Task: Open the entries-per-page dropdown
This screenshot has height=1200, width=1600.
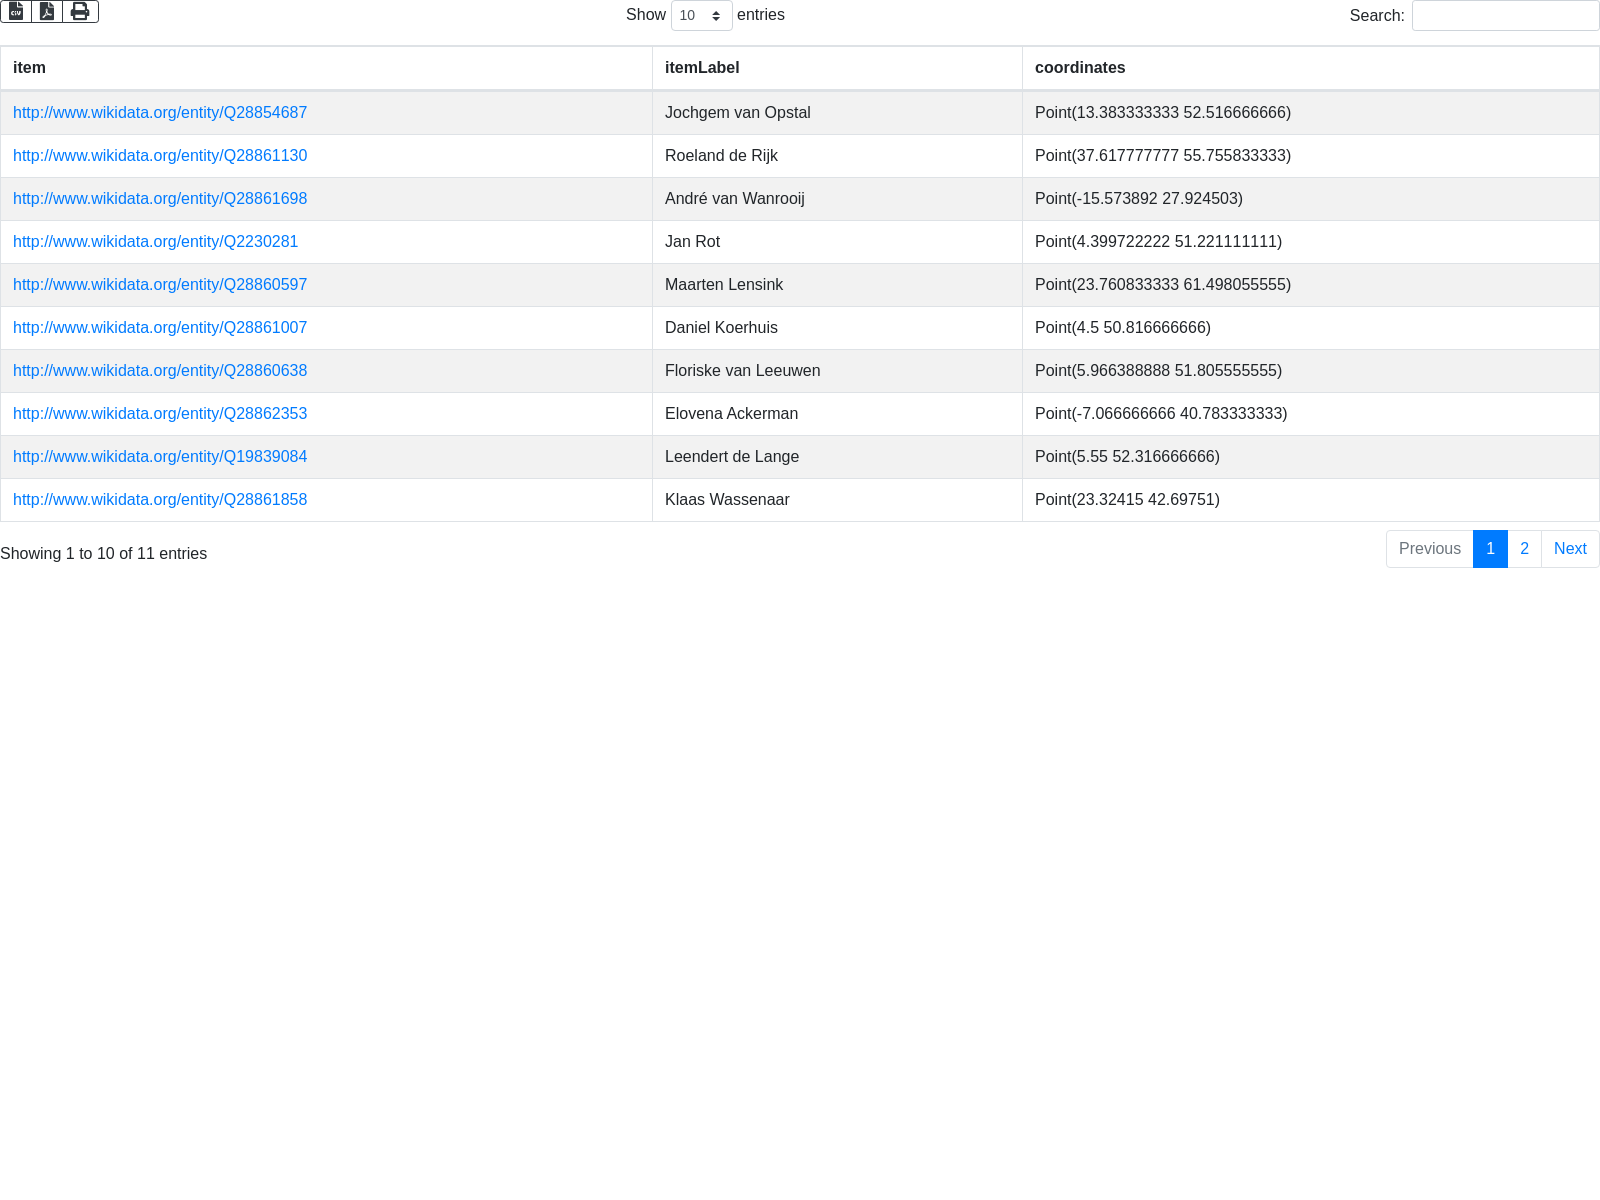Action: (701, 16)
